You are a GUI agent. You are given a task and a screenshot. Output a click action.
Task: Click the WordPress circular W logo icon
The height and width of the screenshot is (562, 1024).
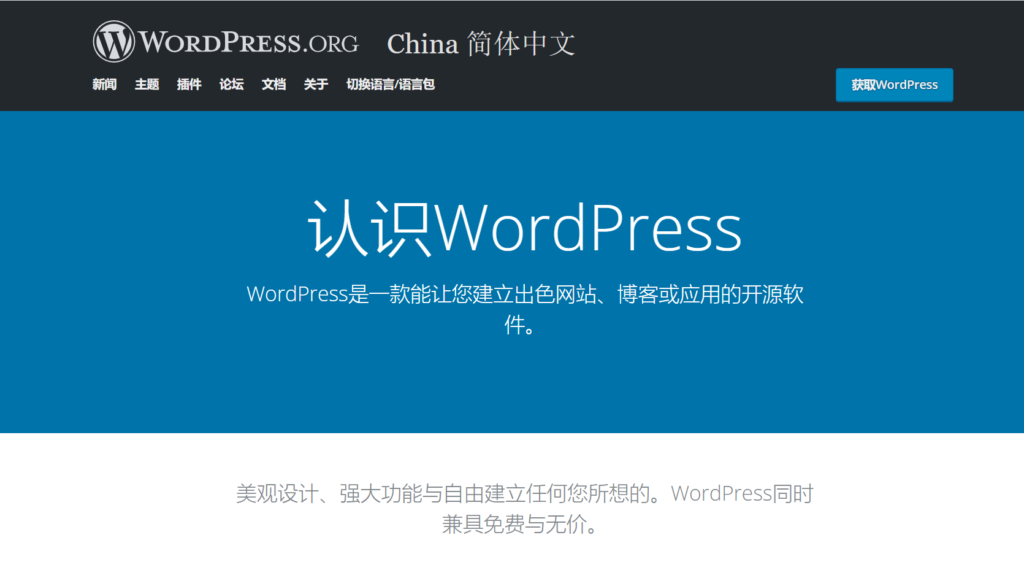click(114, 42)
